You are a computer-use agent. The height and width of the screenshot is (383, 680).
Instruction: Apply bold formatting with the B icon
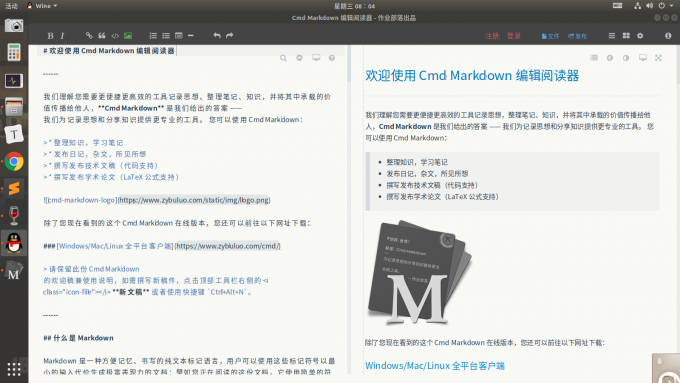point(50,36)
